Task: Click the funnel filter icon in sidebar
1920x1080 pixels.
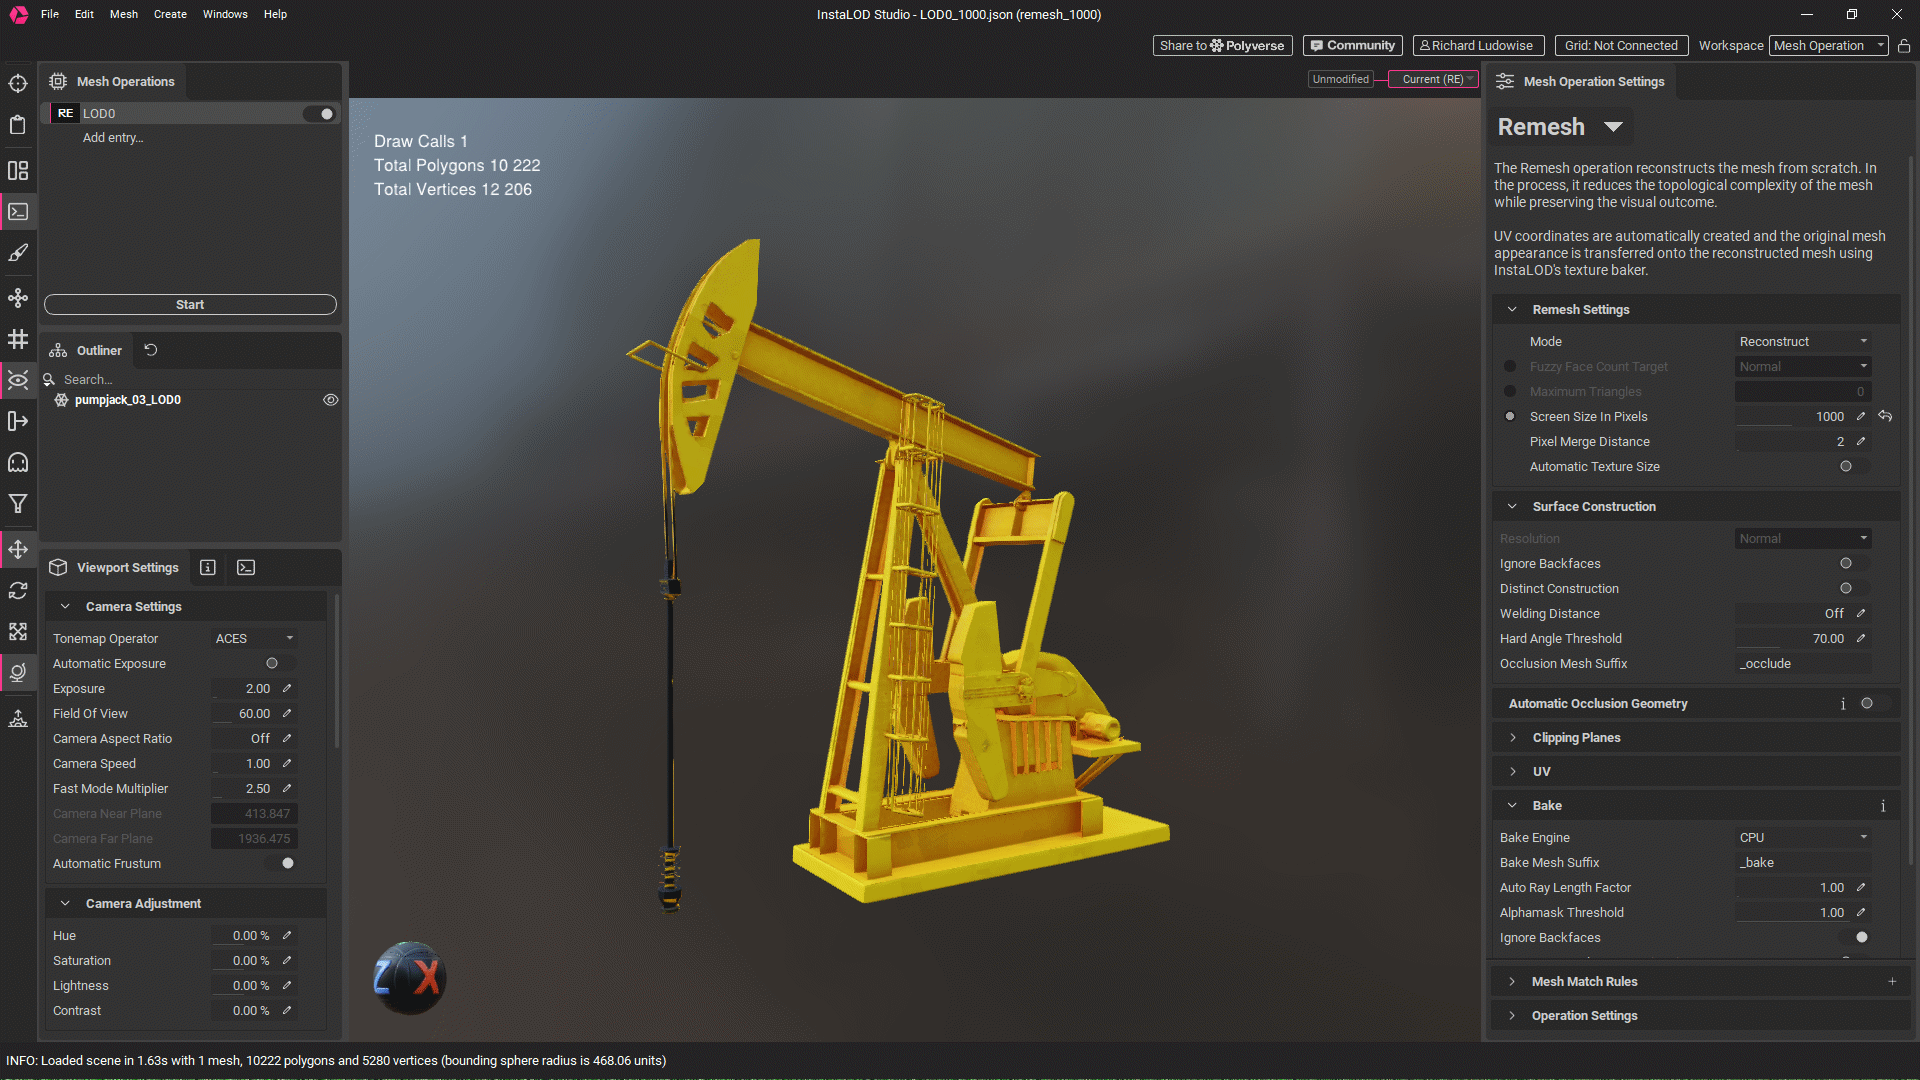Action: (18, 504)
